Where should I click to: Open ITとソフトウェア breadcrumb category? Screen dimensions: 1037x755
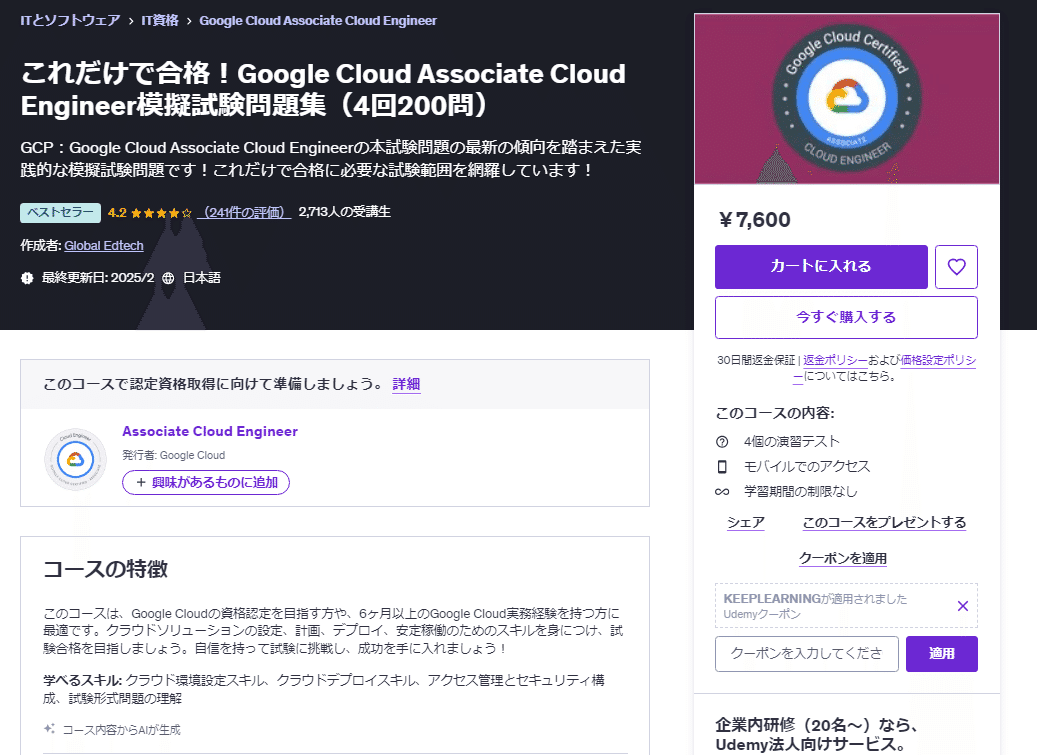tap(70, 20)
